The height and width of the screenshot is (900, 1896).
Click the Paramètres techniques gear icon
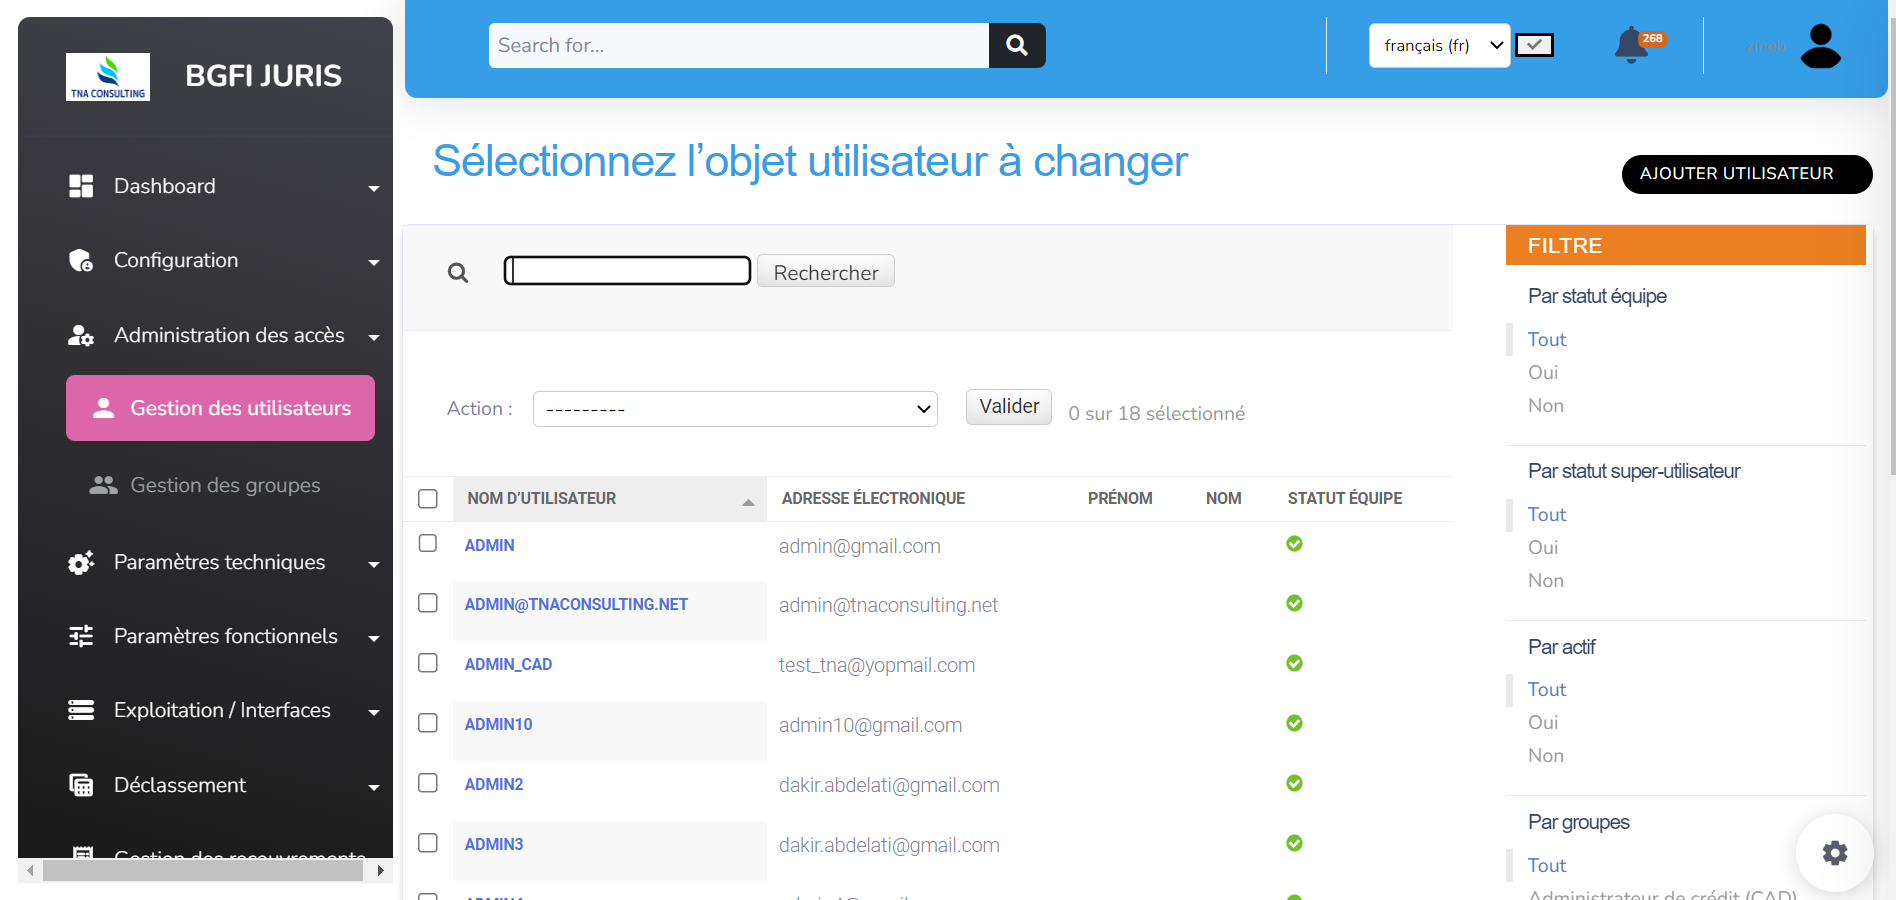[x=81, y=562]
